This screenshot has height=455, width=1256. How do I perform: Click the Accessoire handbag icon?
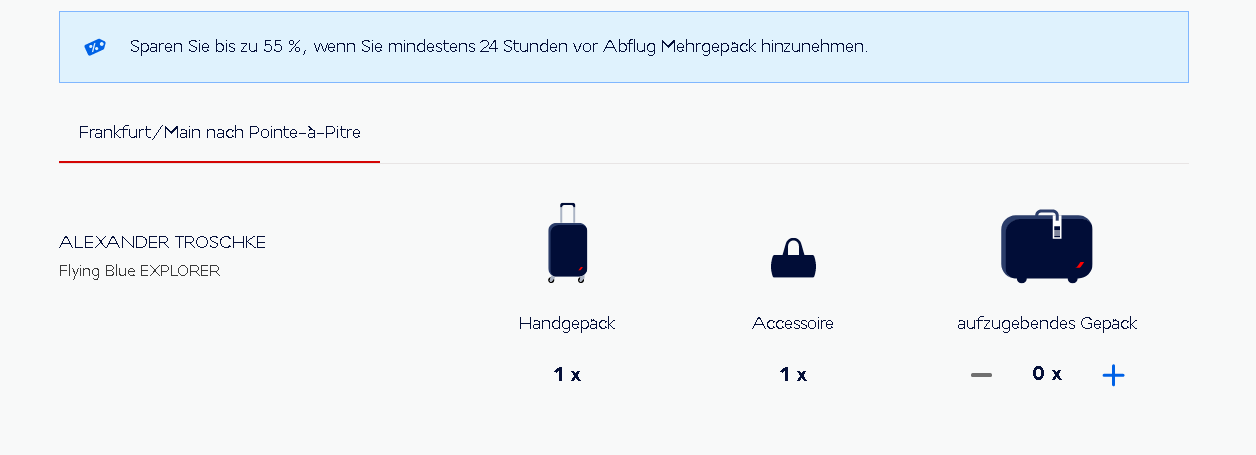click(x=793, y=260)
